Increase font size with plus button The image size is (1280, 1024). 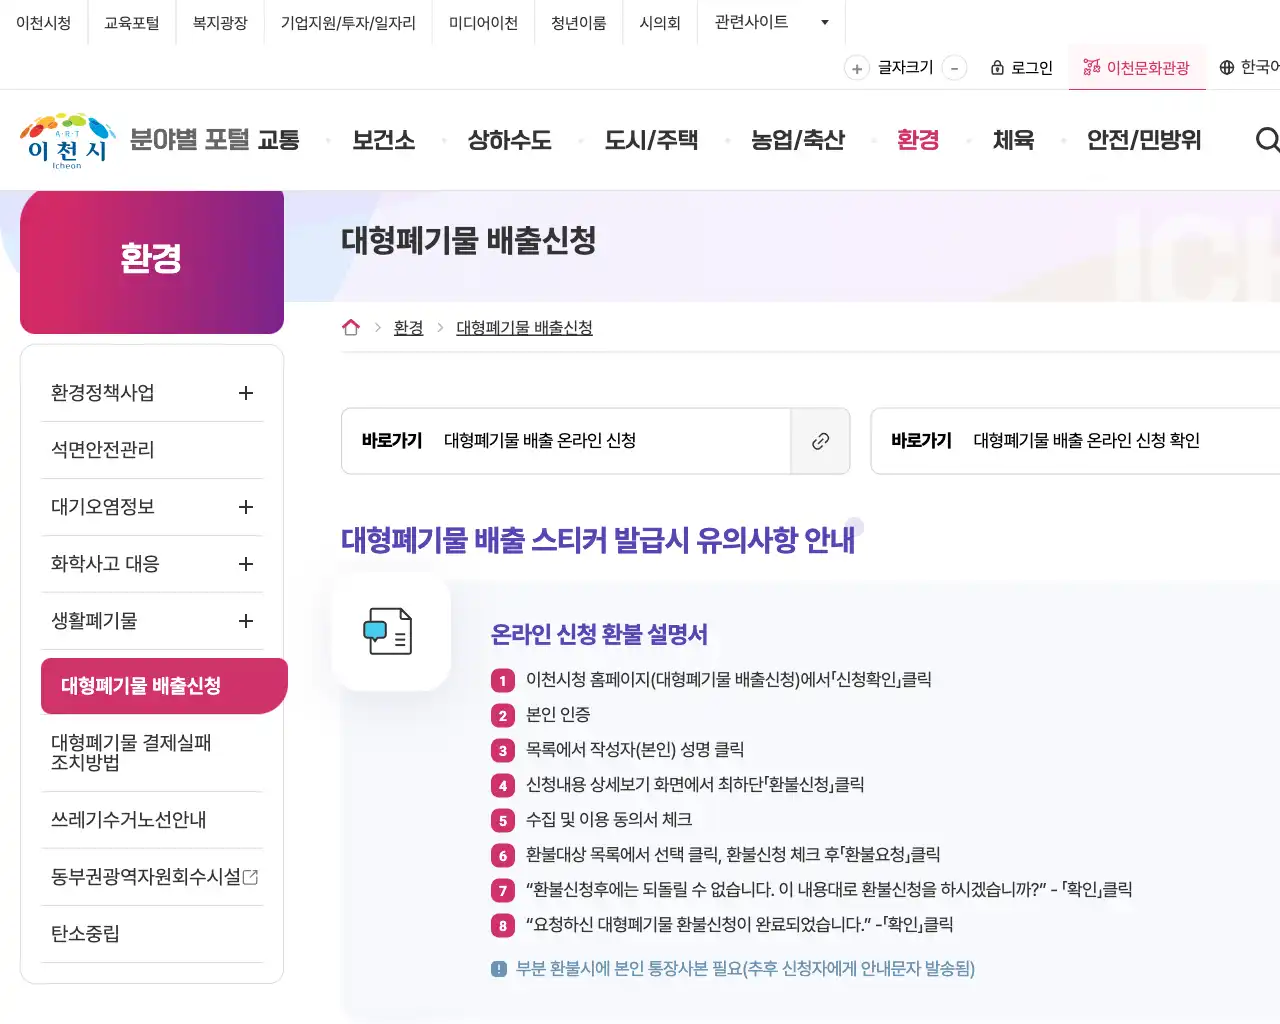point(857,68)
